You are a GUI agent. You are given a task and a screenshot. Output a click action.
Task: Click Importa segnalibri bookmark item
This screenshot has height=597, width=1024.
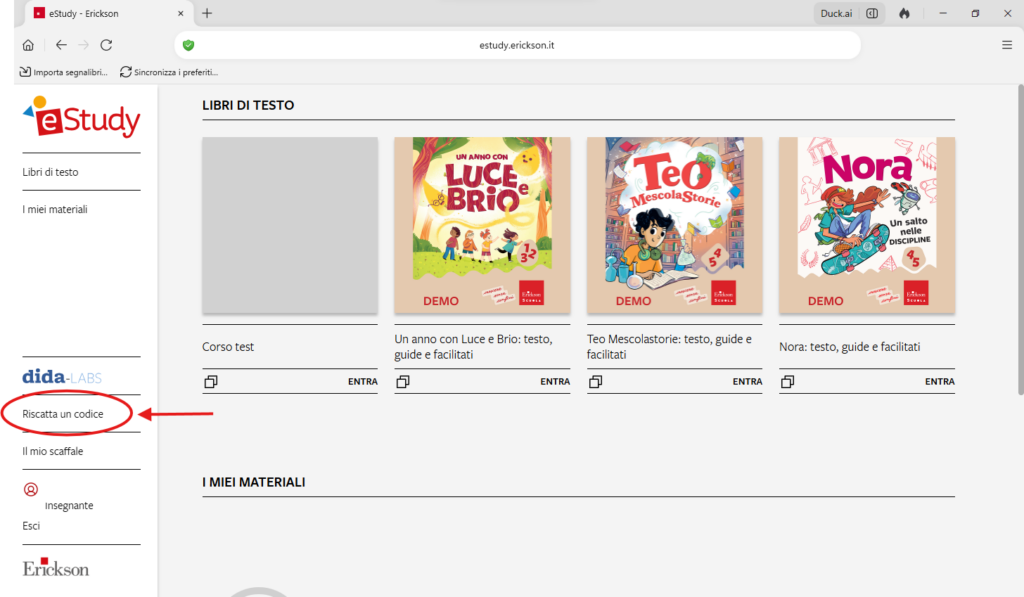point(63,72)
